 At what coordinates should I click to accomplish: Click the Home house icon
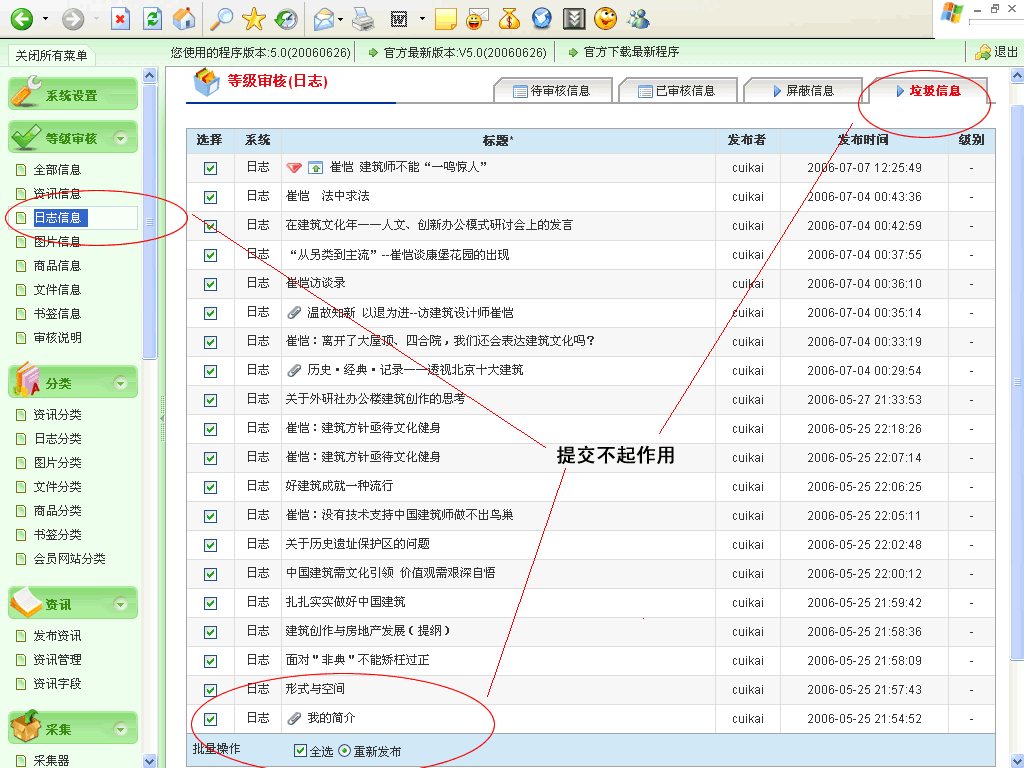click(184, 18)
